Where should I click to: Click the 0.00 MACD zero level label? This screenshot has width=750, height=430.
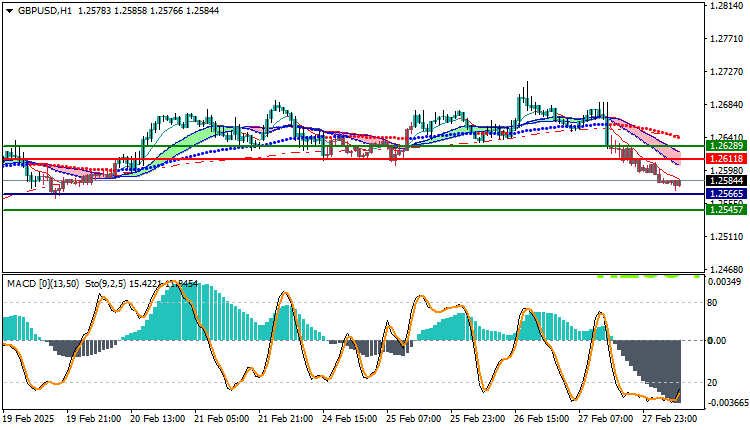point(717,341)
